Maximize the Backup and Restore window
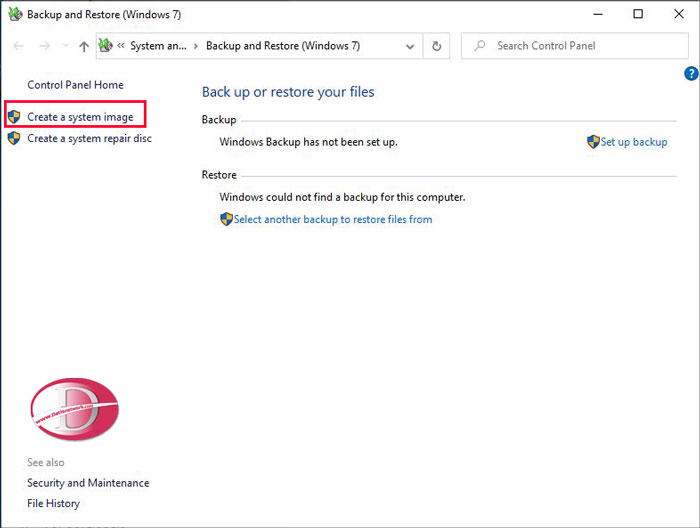Image resolution: width=700 pixels, height=528 pixels. coord(638,14)
